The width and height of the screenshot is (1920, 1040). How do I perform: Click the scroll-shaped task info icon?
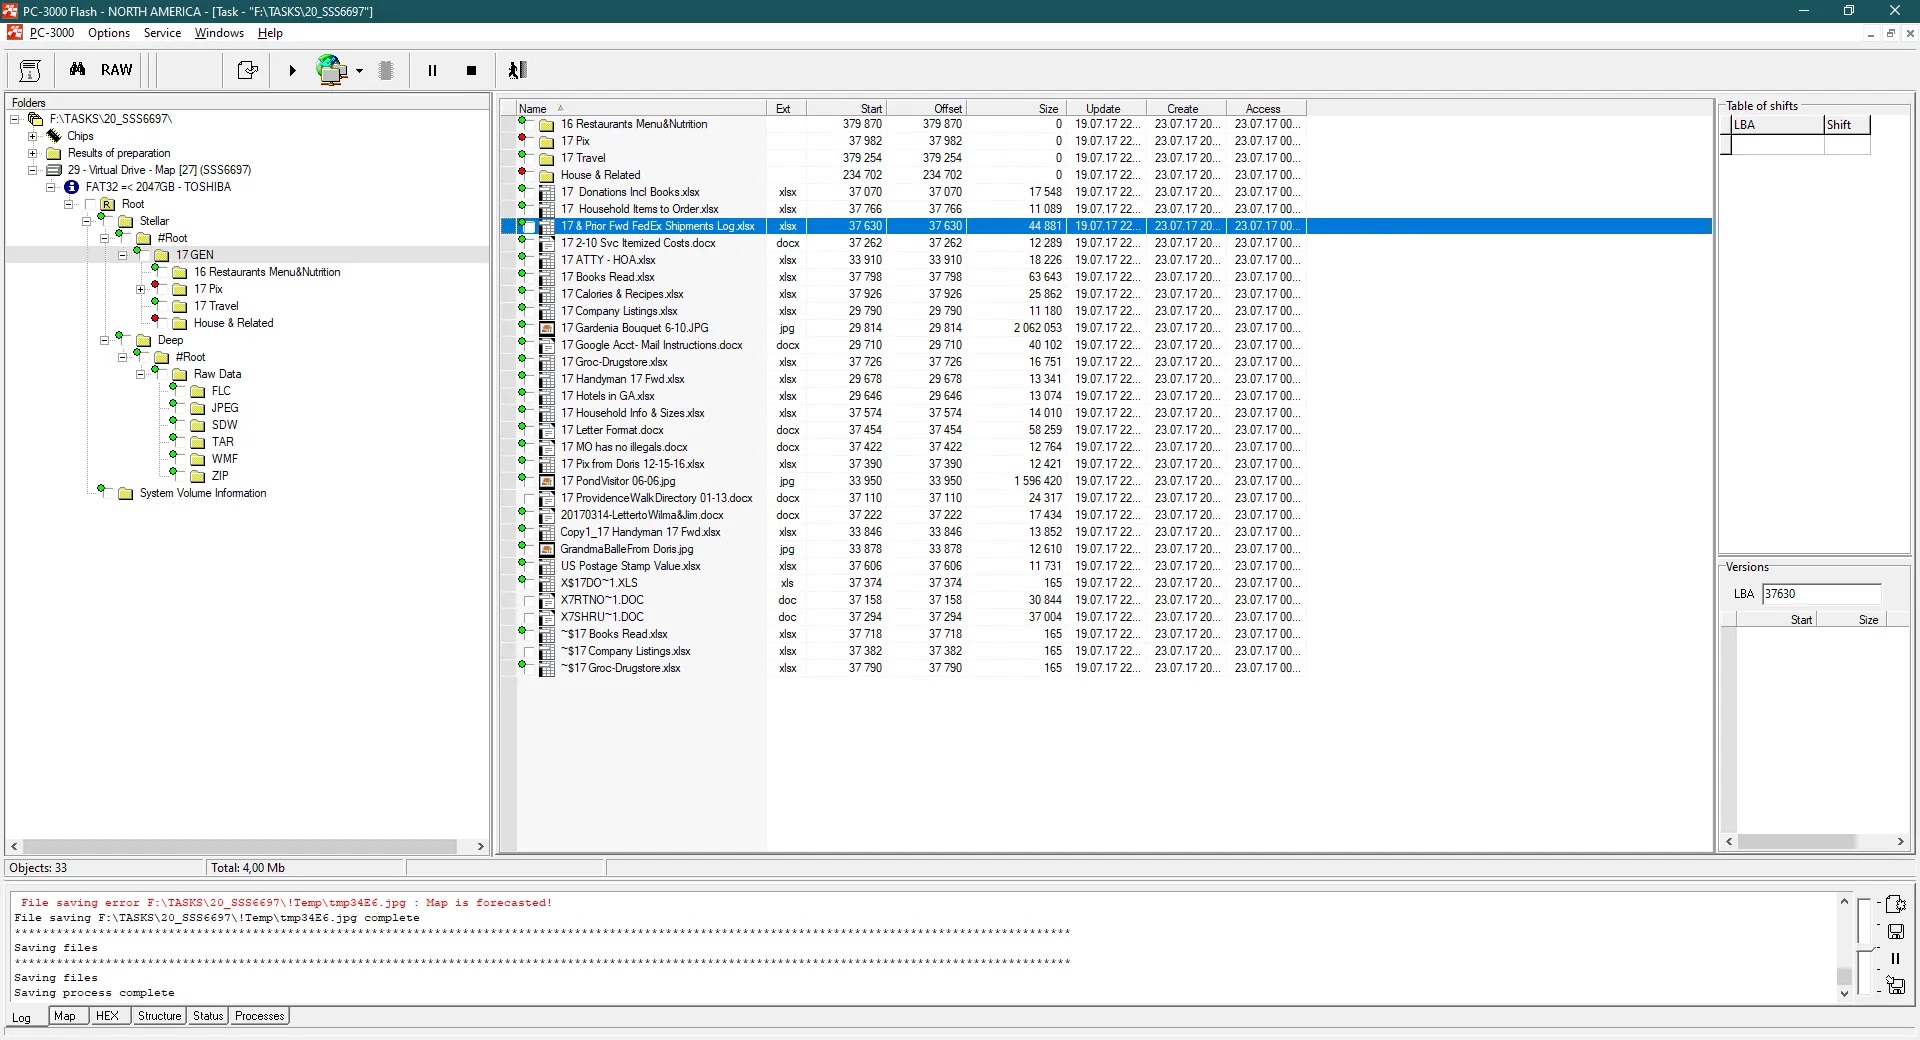(x=30, y=70)
